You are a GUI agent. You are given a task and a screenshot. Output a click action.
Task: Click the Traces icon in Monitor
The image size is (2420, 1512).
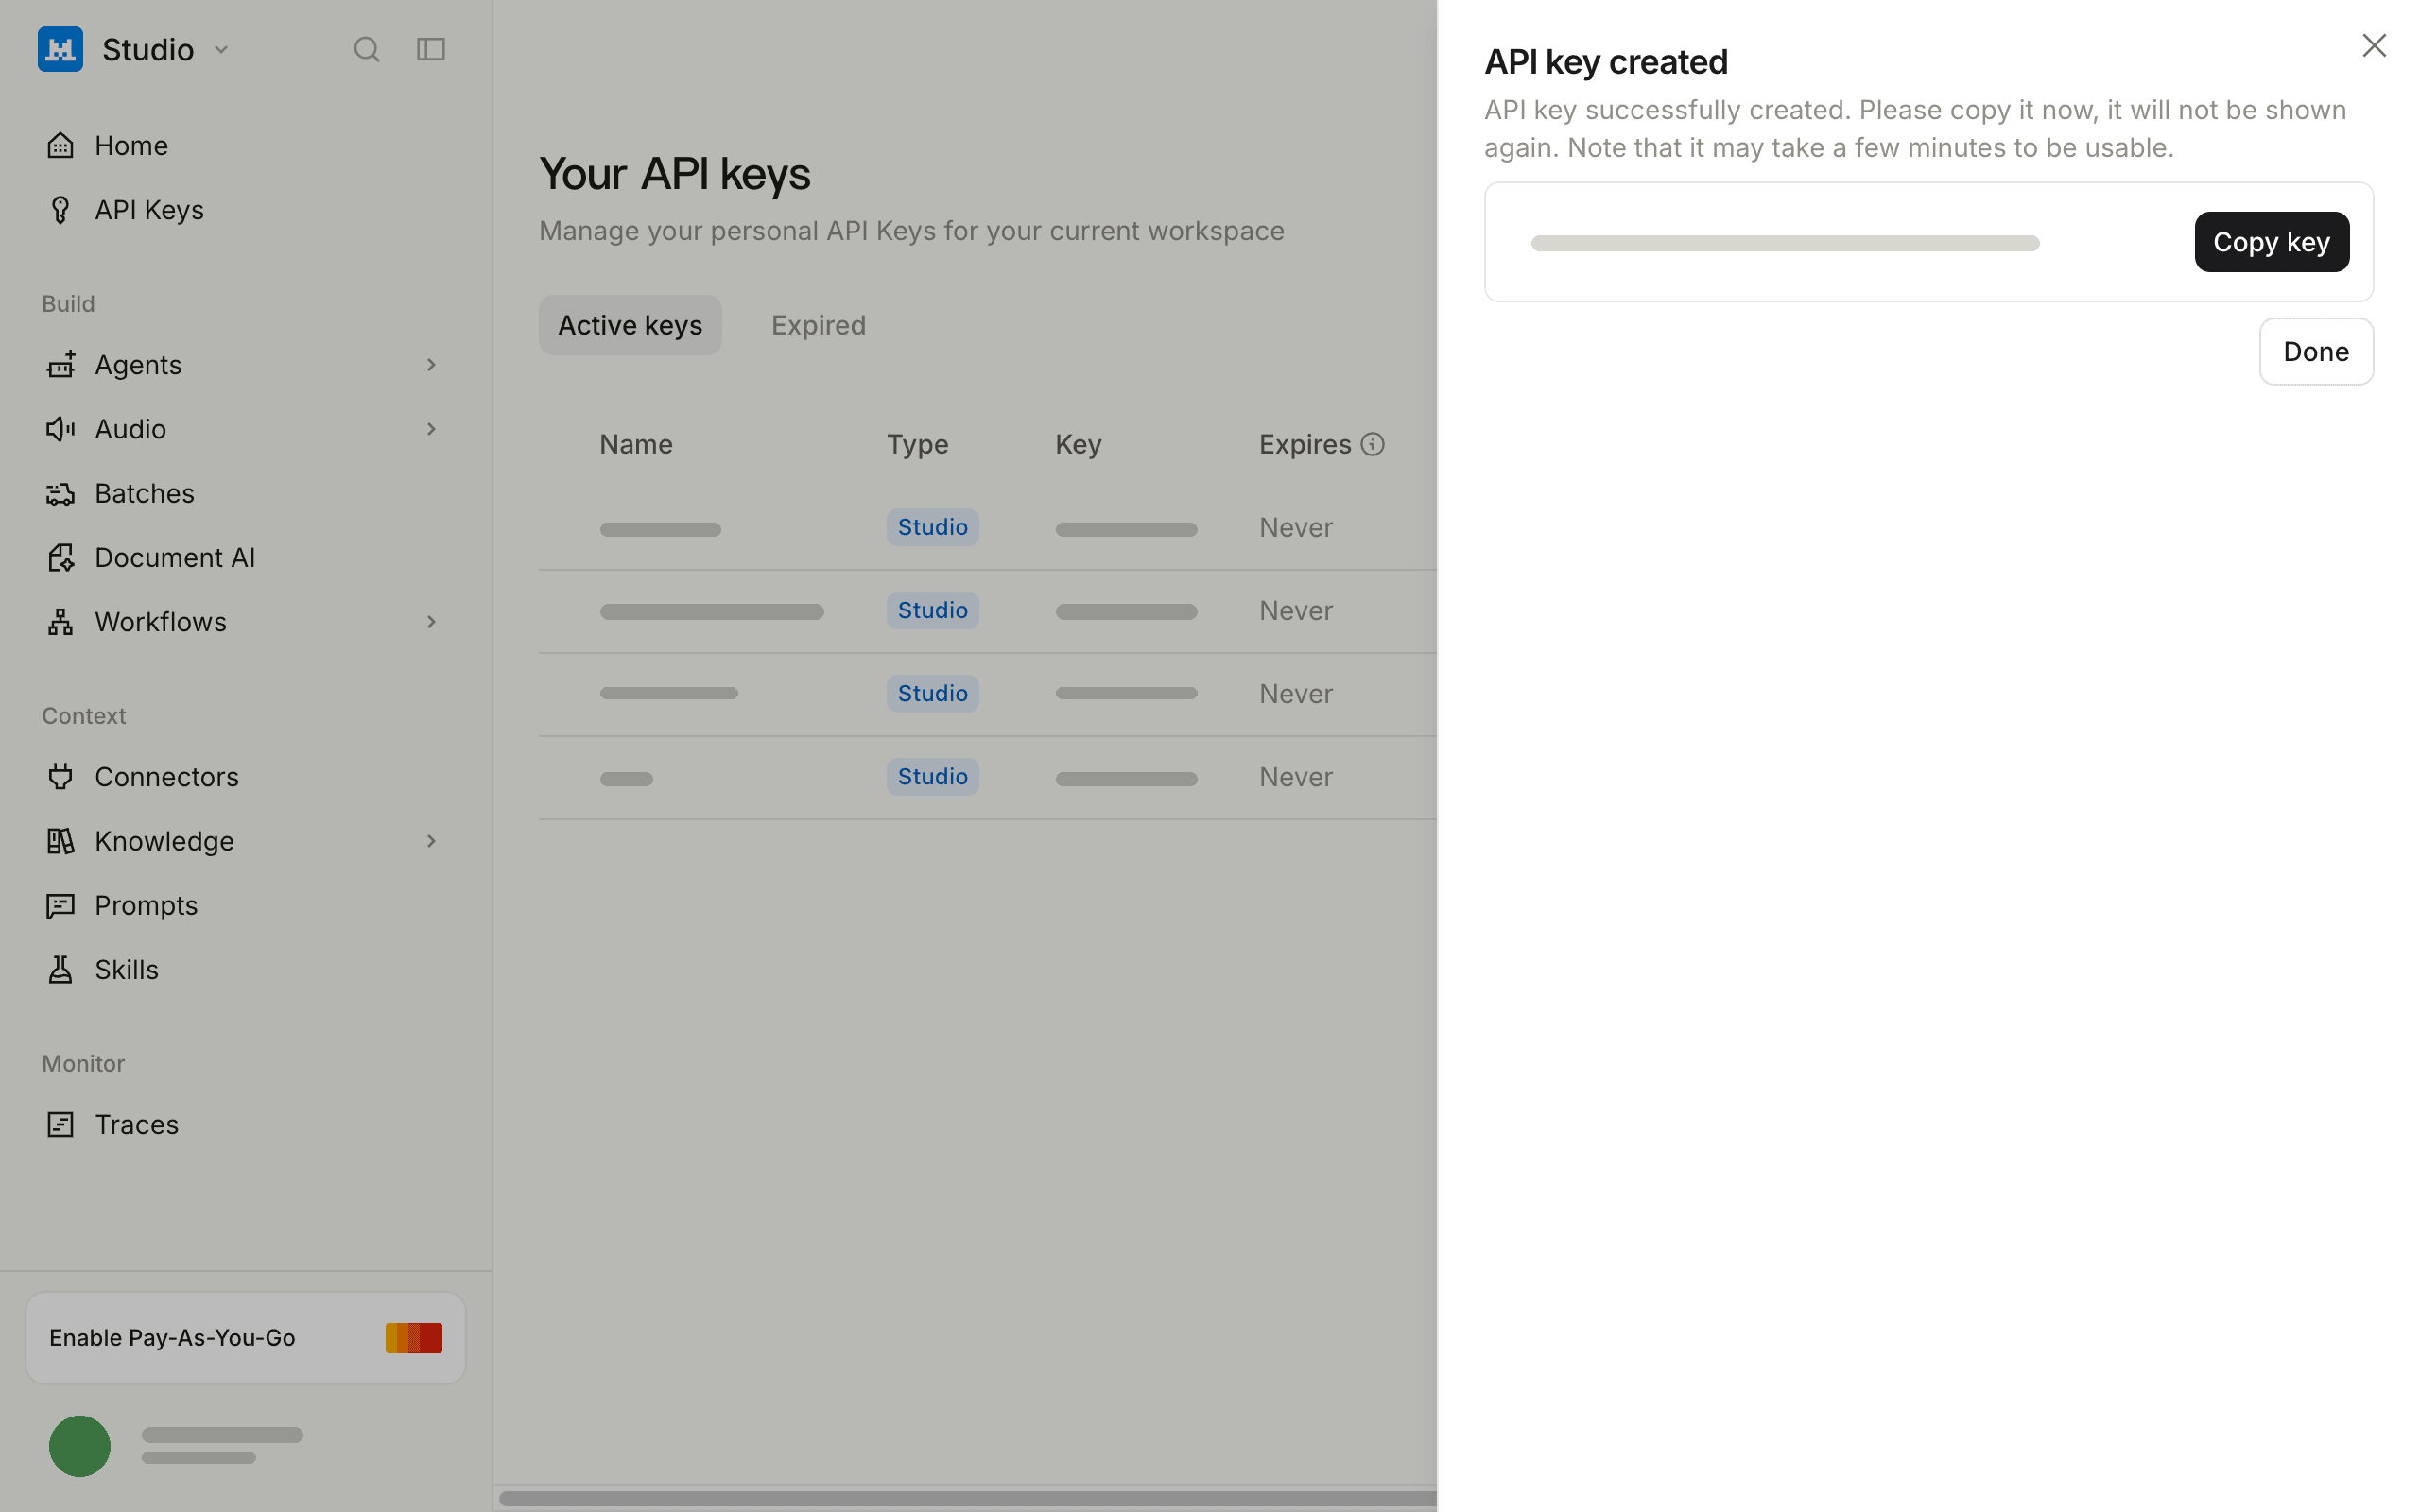coord(61,1125)
